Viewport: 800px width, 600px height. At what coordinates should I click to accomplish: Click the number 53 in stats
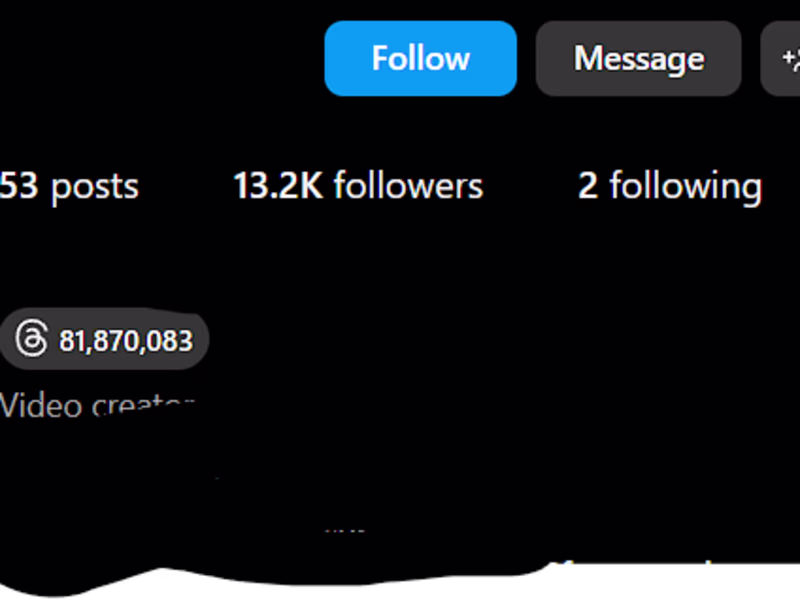(20, 186)
